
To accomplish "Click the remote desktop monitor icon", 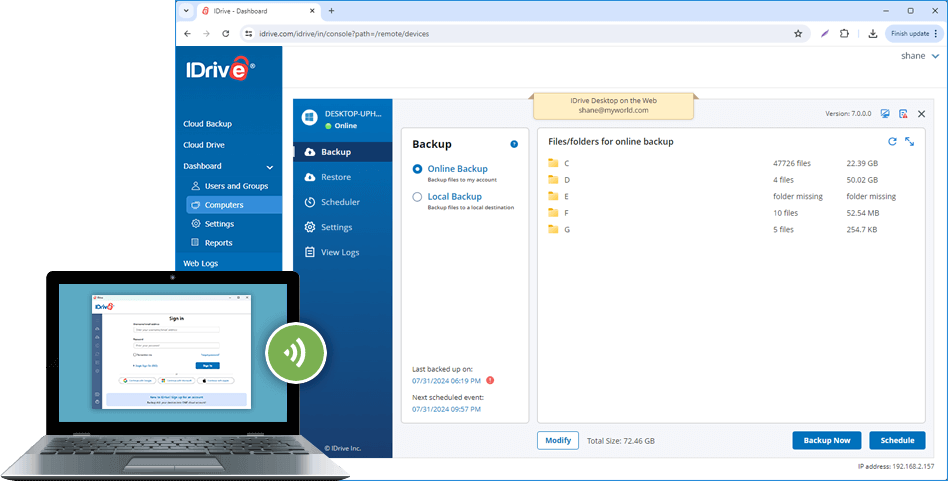I will pos(886,114).
